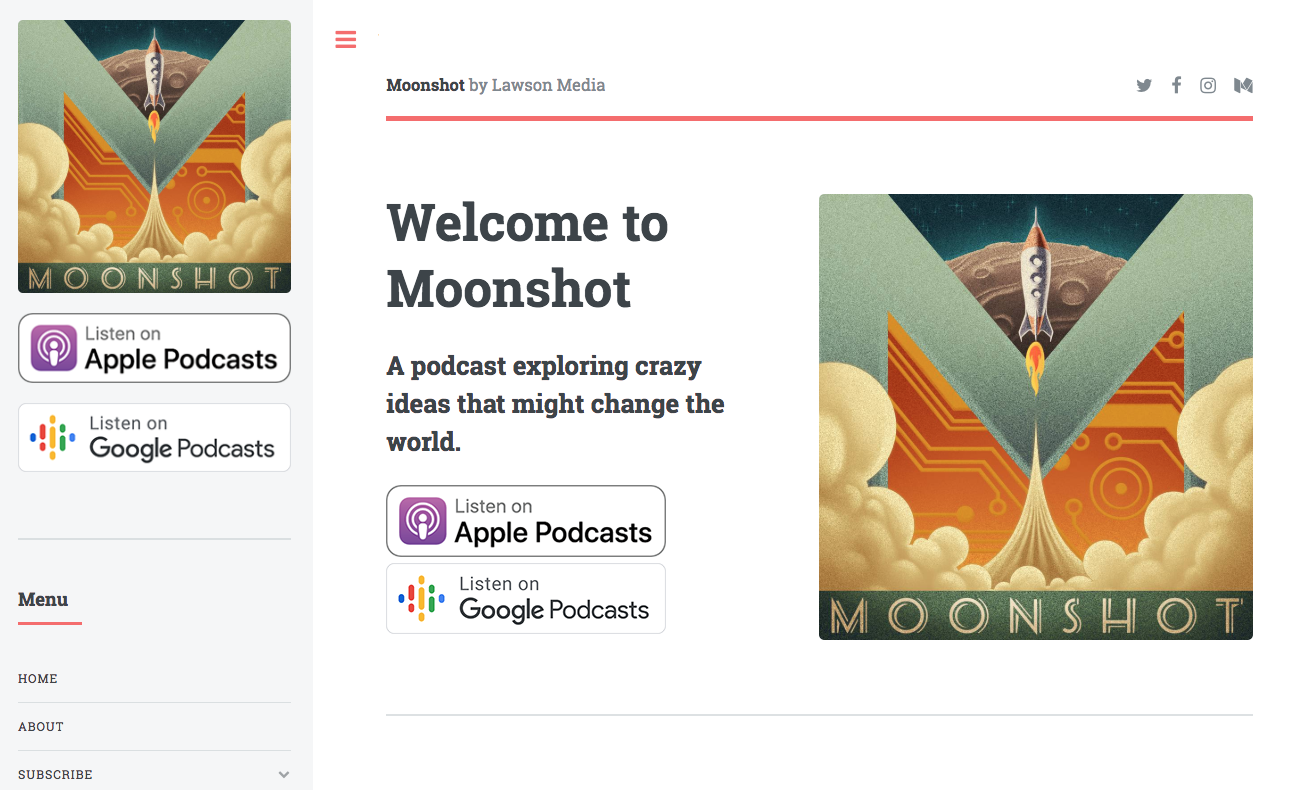1312x790 pixels.
Task: Click the sidebar Listen on Apple Podcasts badge
Action: pos(154,347)
